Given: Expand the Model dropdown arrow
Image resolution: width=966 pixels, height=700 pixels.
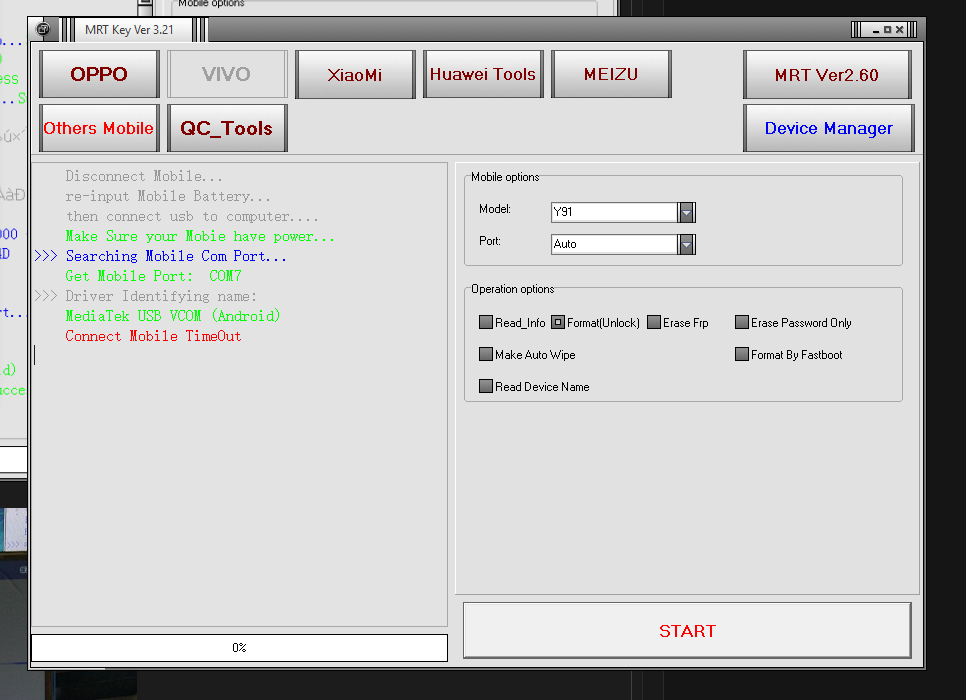Looking at the screenshot, I should pyautogui.click(x=686, y=213).
